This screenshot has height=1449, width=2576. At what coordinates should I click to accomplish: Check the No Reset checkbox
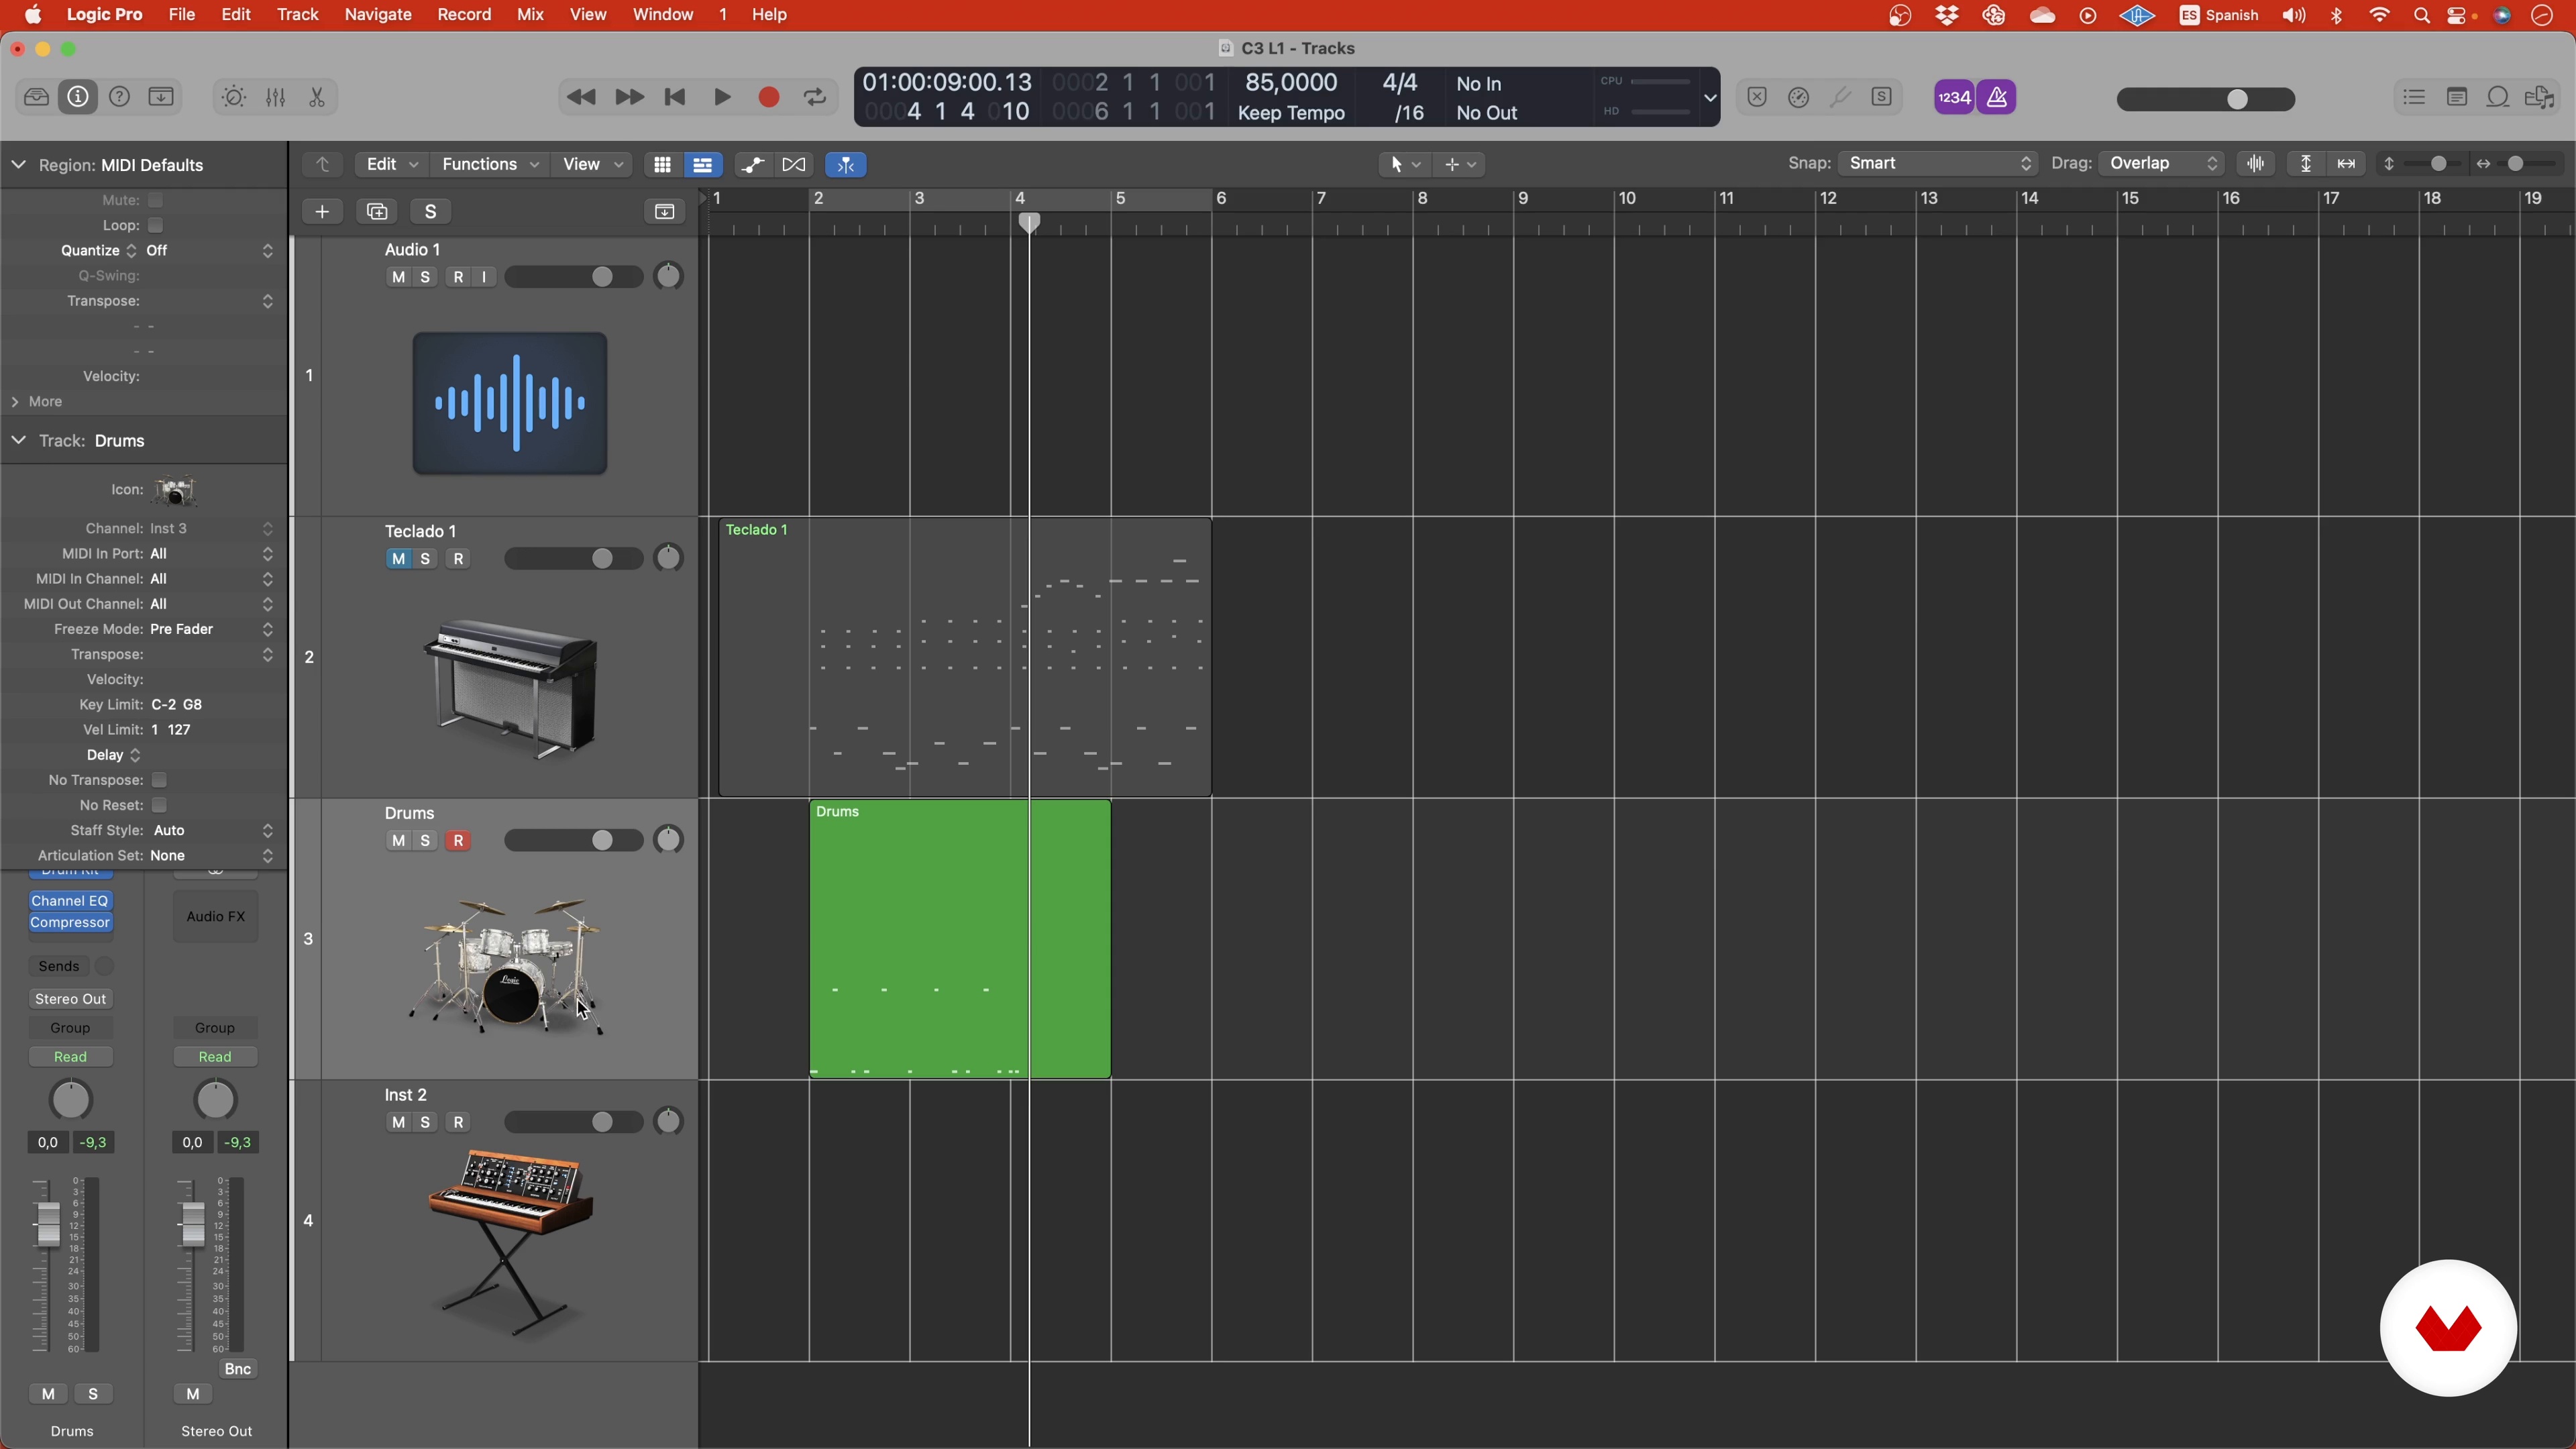[159, 805]
